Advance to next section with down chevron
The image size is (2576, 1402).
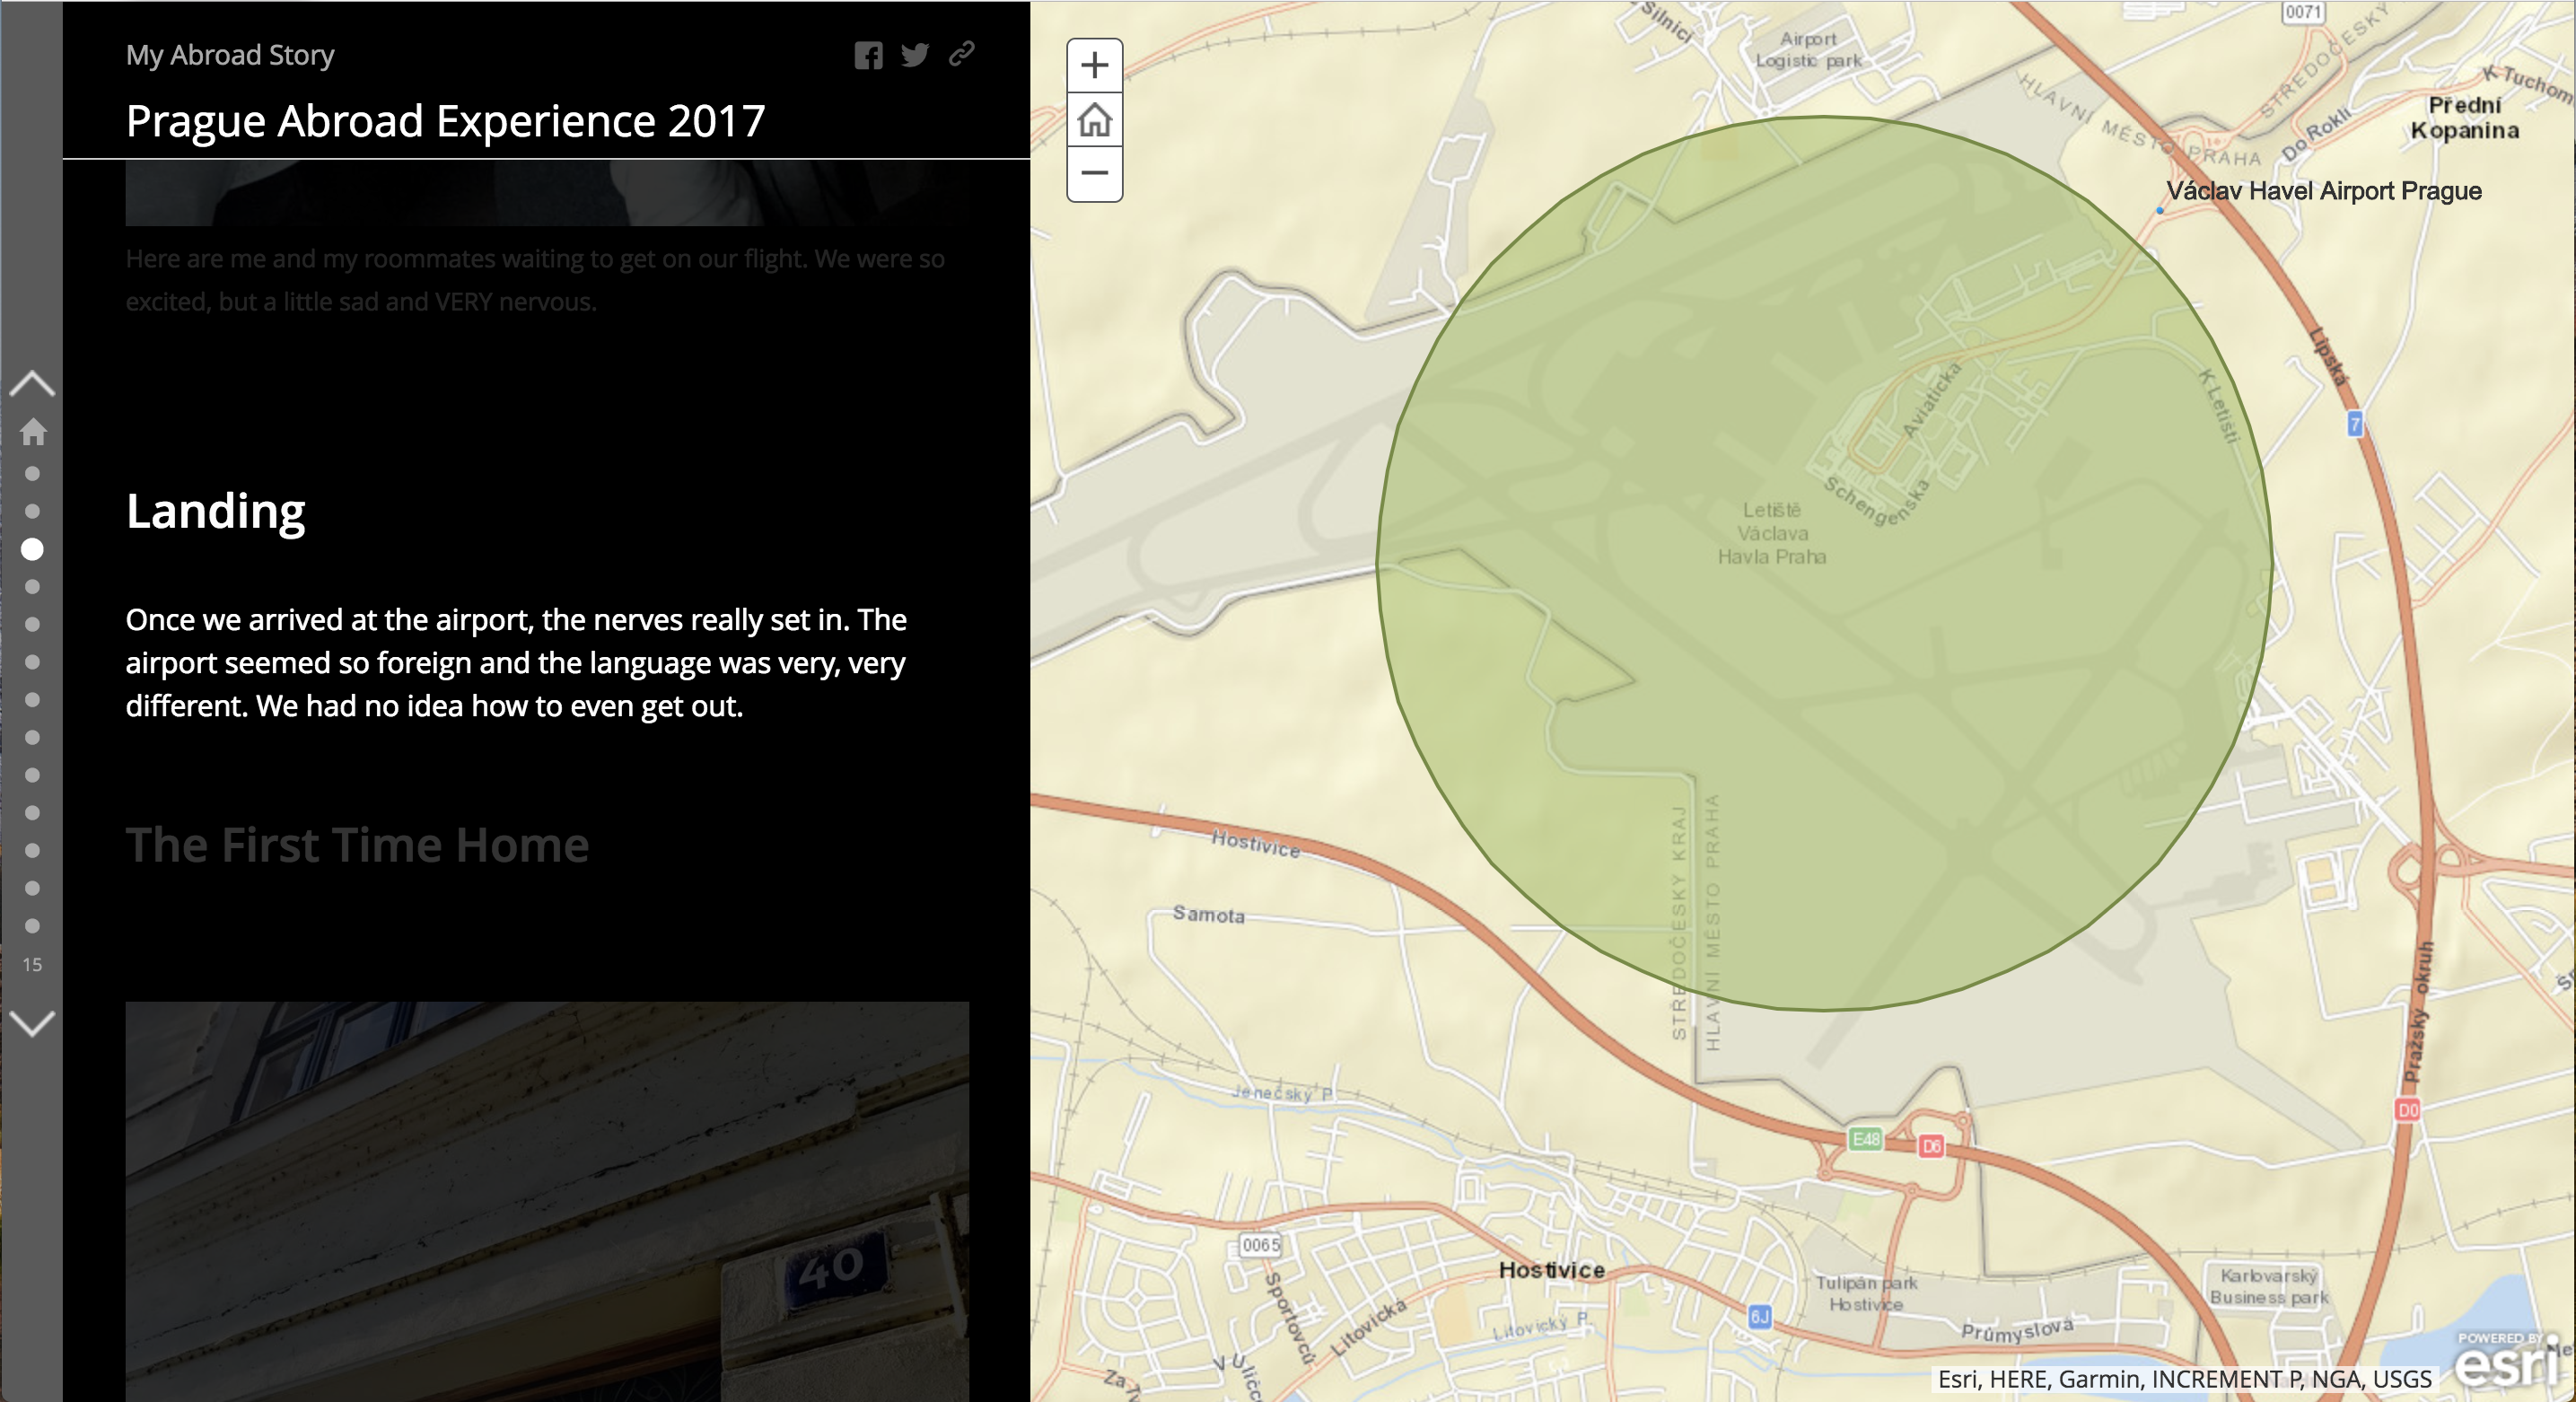(x=32, y=1023)
